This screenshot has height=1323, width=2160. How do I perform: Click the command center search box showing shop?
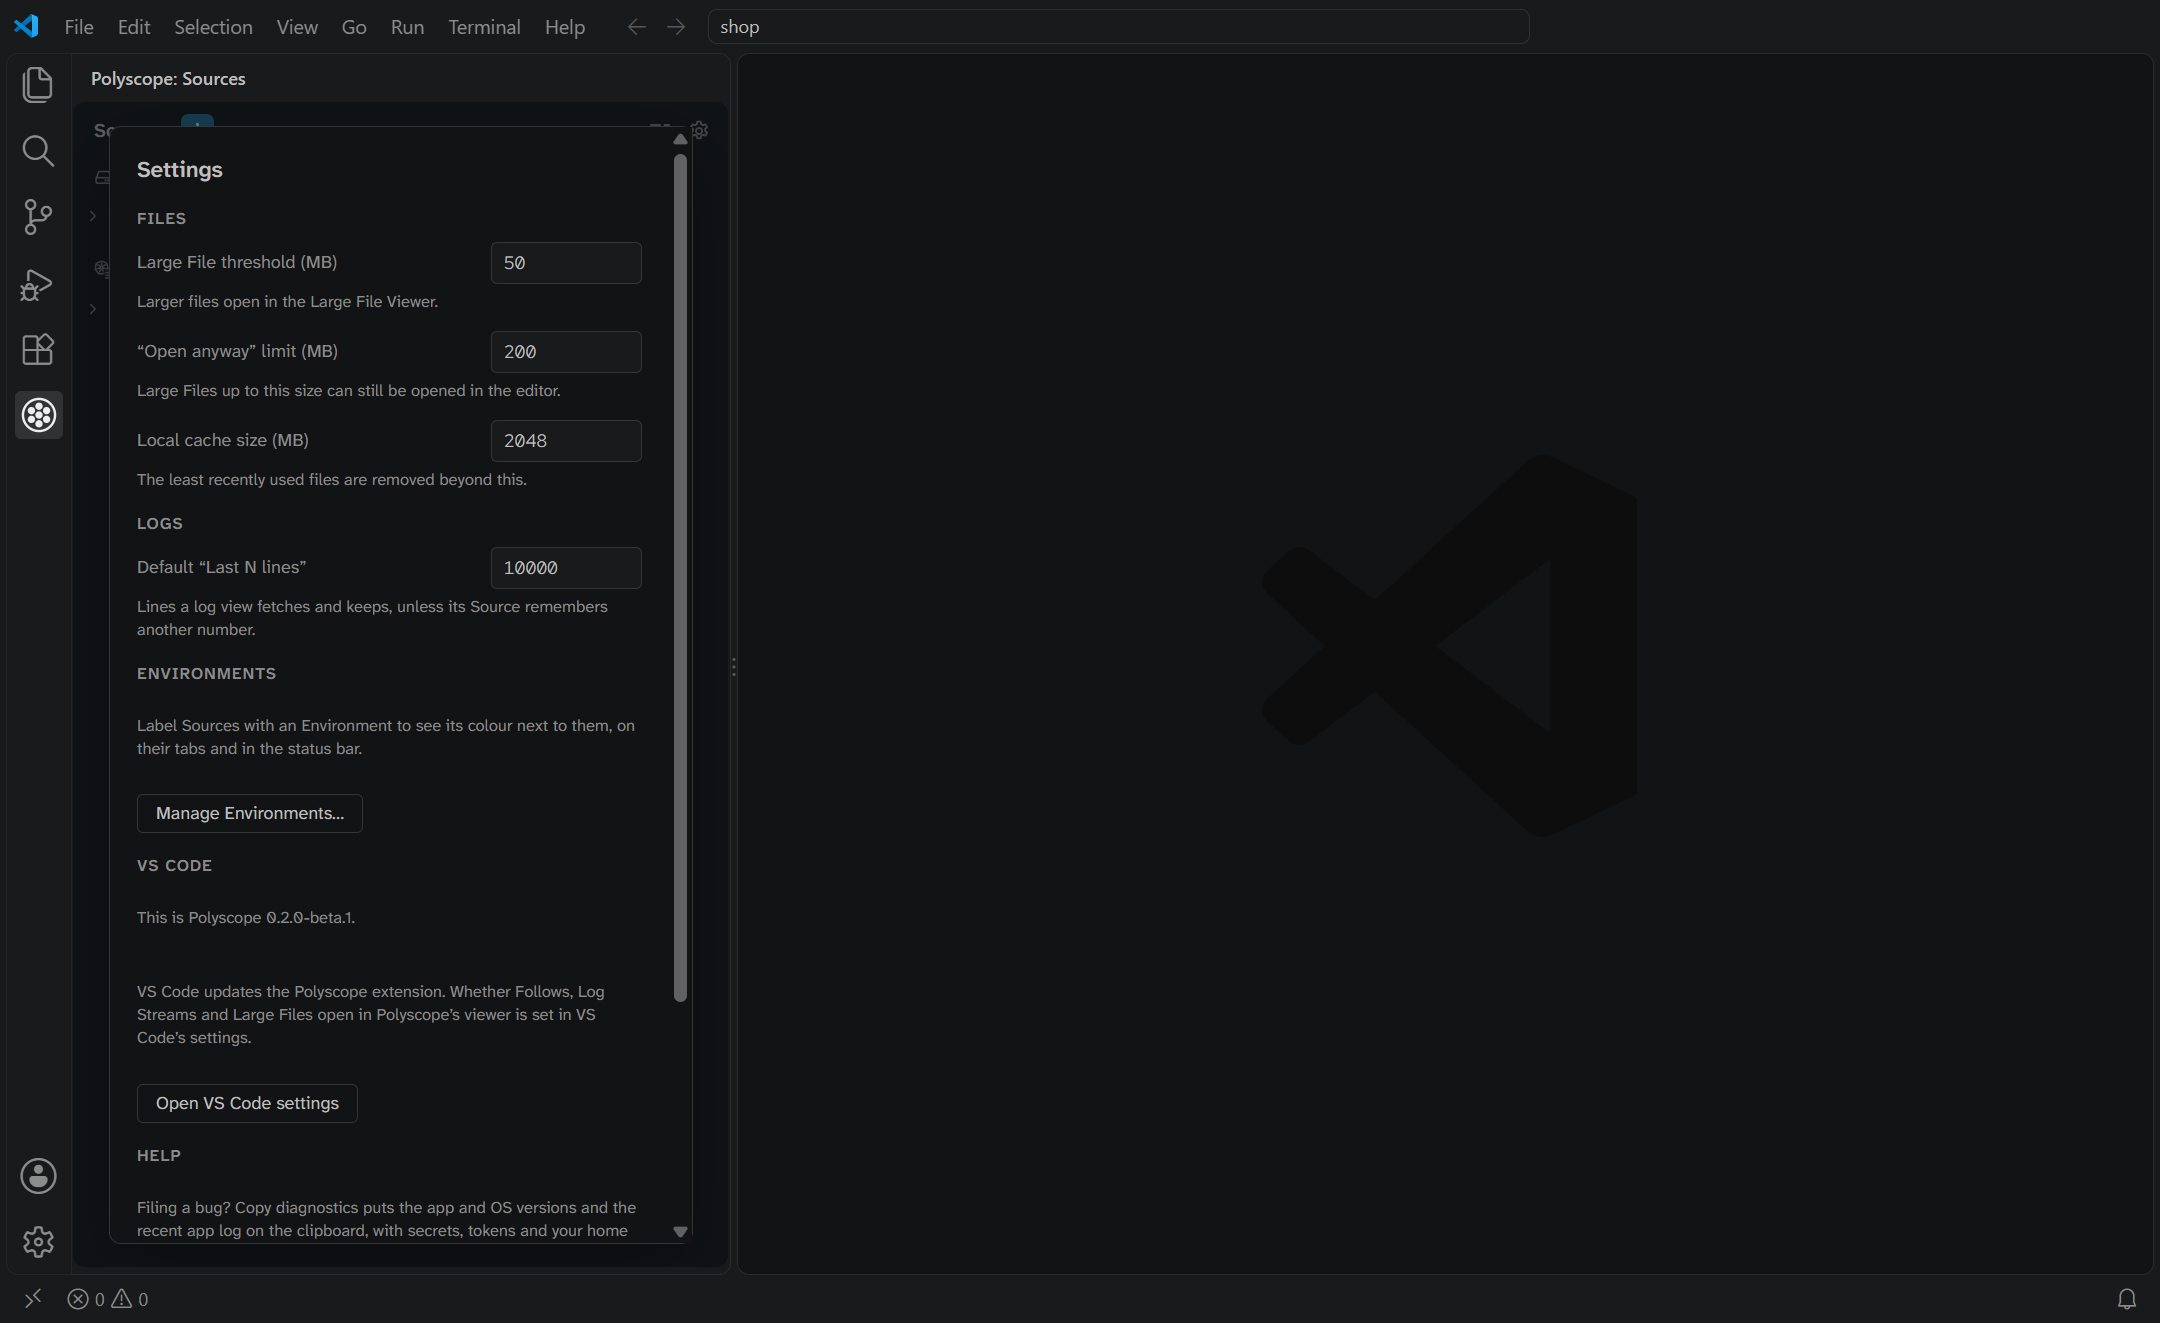1118,27
